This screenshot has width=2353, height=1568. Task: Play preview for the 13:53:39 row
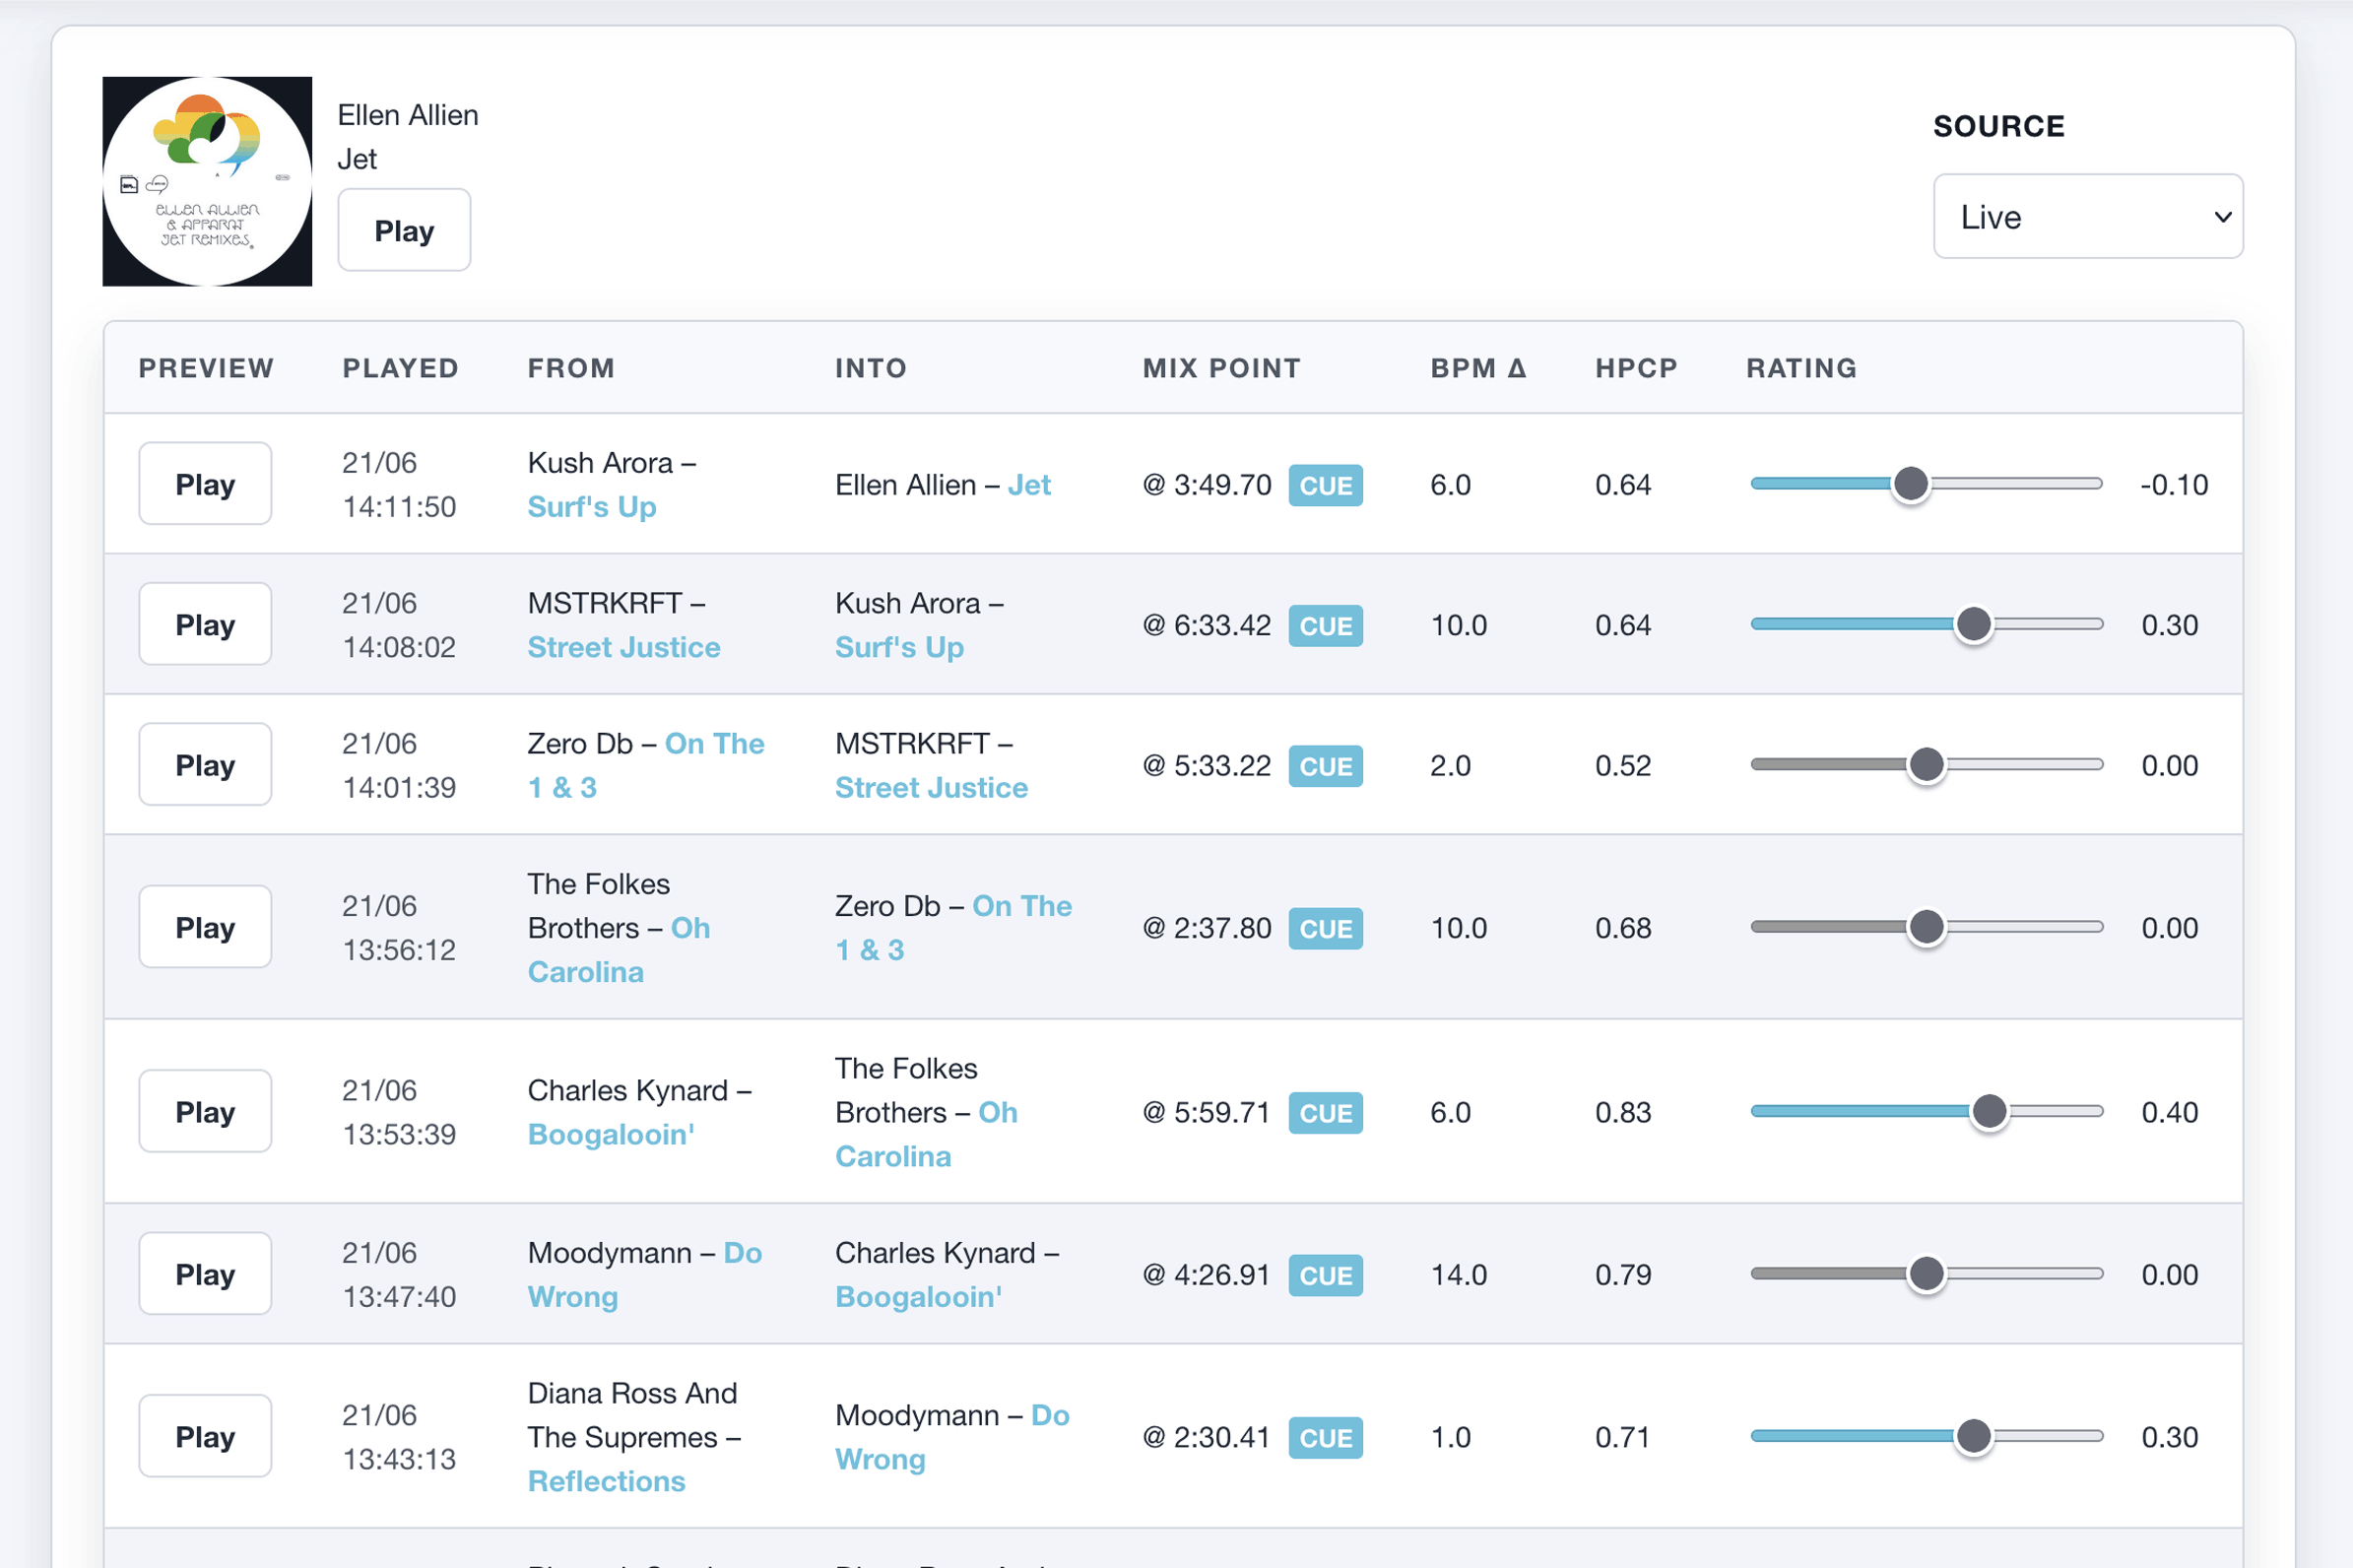205,1111
